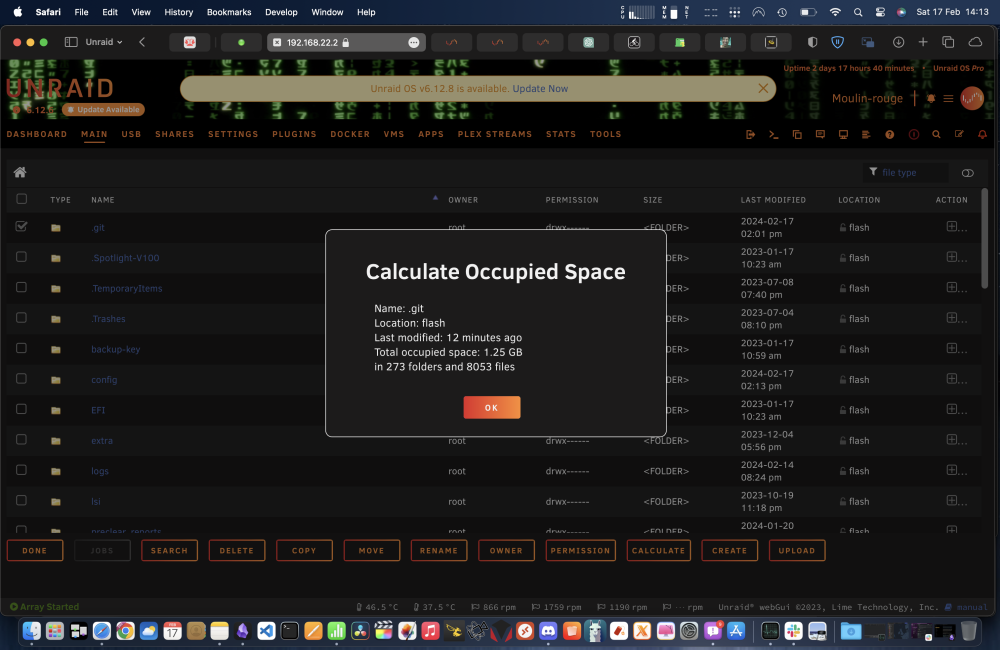Flip the toggle next to file type filter

pyautogui.click(x=967, y=173)
